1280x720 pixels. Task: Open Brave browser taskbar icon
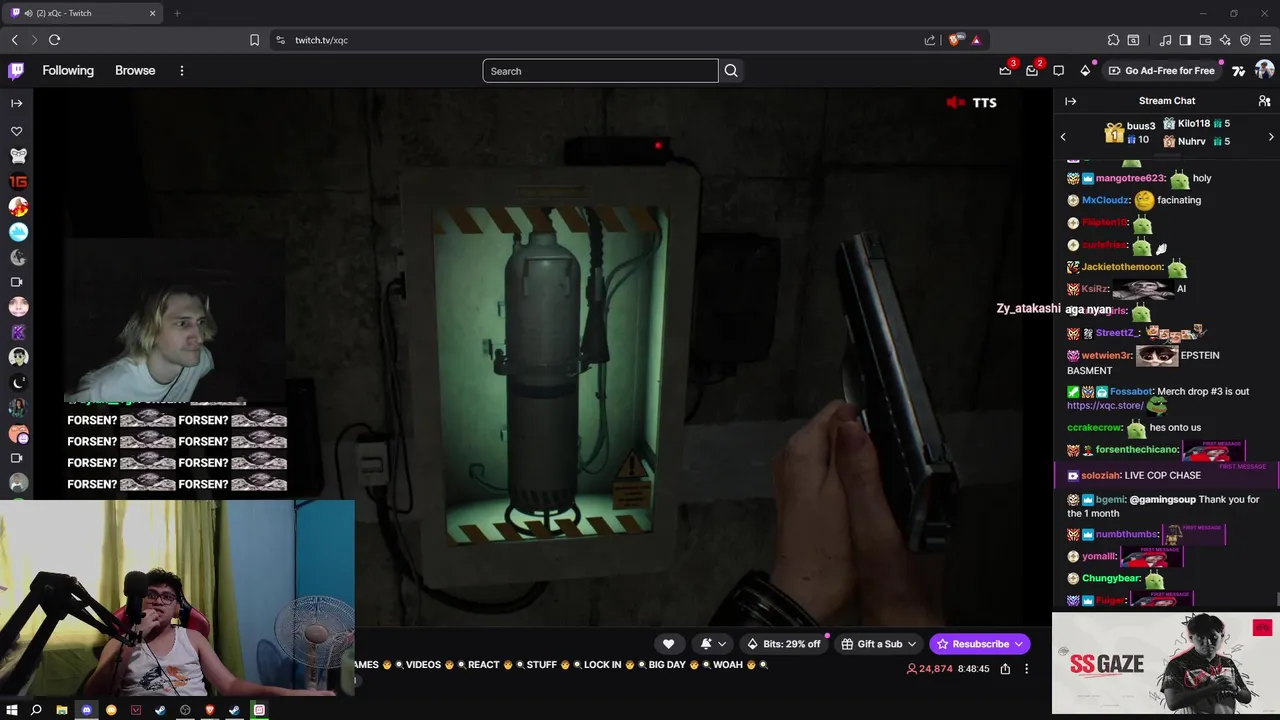[210, 710]
